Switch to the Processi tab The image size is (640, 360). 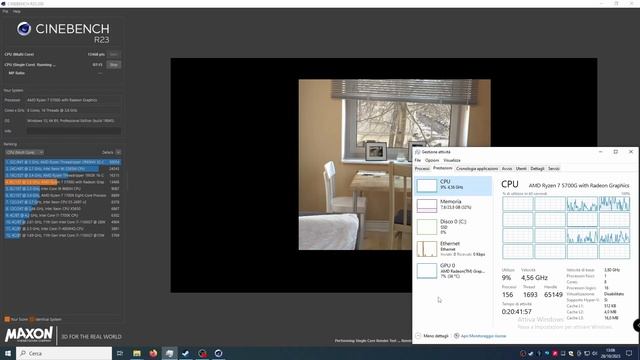pos(422,169)
